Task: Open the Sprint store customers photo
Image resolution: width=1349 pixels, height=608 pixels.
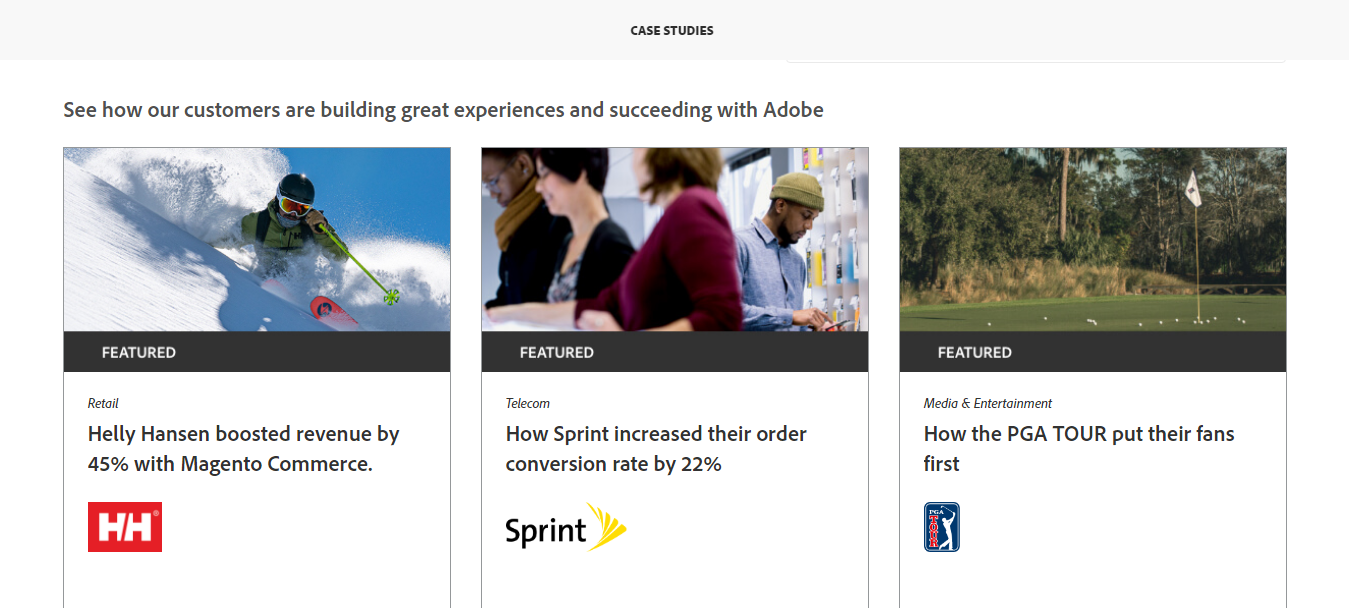Action: (x=674, y=240)
